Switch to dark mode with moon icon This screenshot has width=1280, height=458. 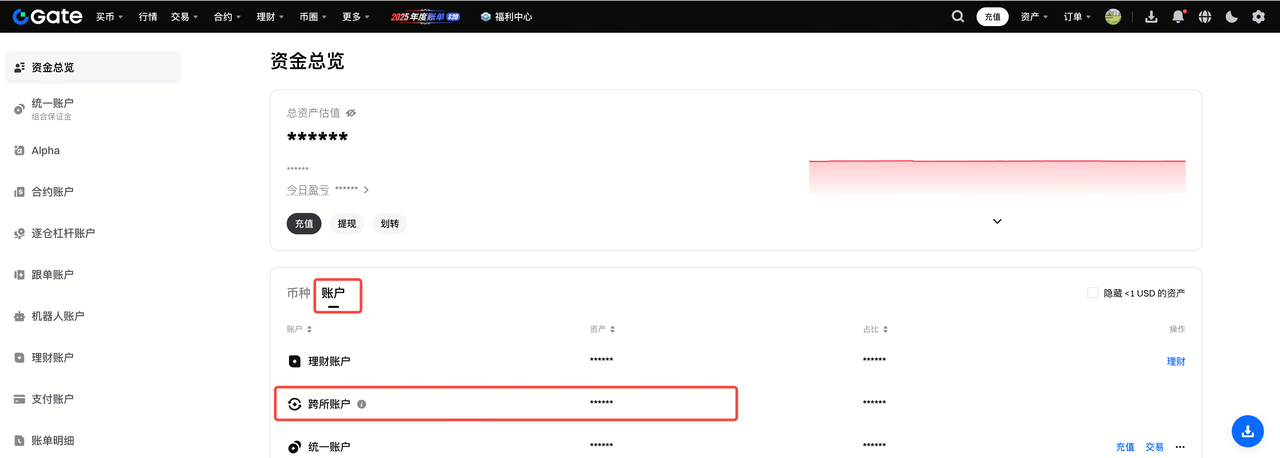click(1231, 17)
